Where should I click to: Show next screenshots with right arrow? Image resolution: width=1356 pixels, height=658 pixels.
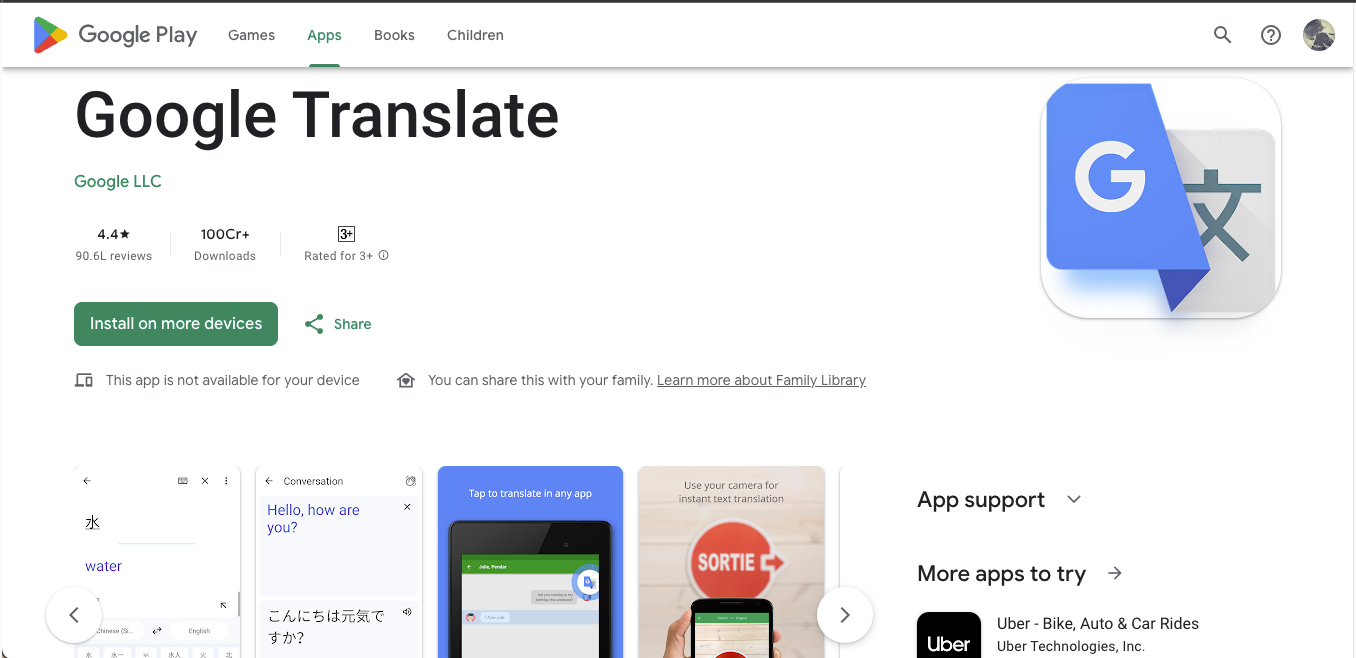pyautogui.click(x=845, y=615)
